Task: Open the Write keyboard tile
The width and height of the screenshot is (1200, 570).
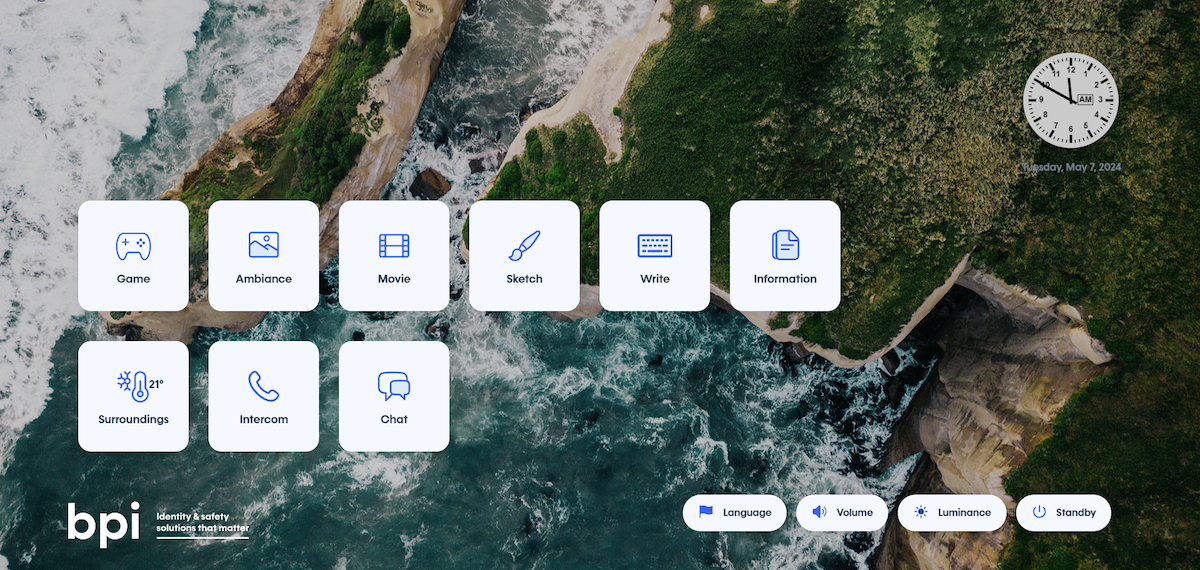Action: pos(655,256)
